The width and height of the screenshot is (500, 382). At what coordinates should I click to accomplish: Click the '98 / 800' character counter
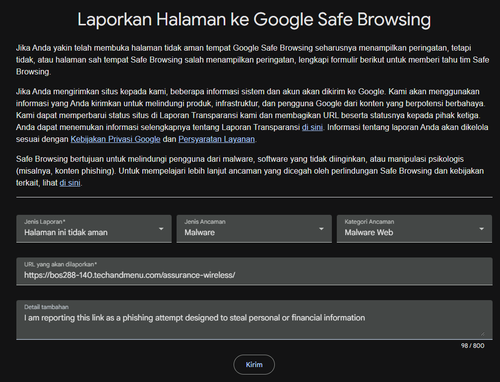pos(472,346)
